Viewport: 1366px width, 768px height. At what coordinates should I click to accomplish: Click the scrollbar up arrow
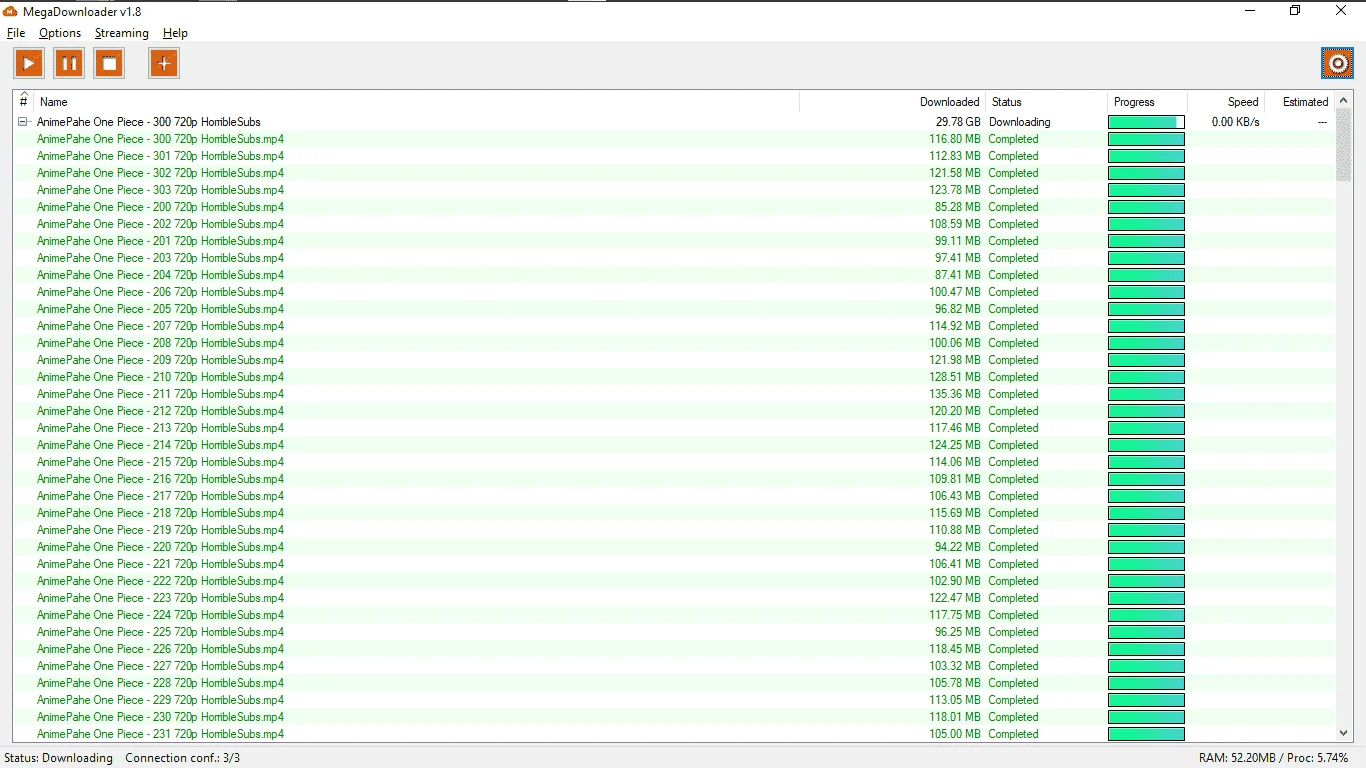(1344, 100)
